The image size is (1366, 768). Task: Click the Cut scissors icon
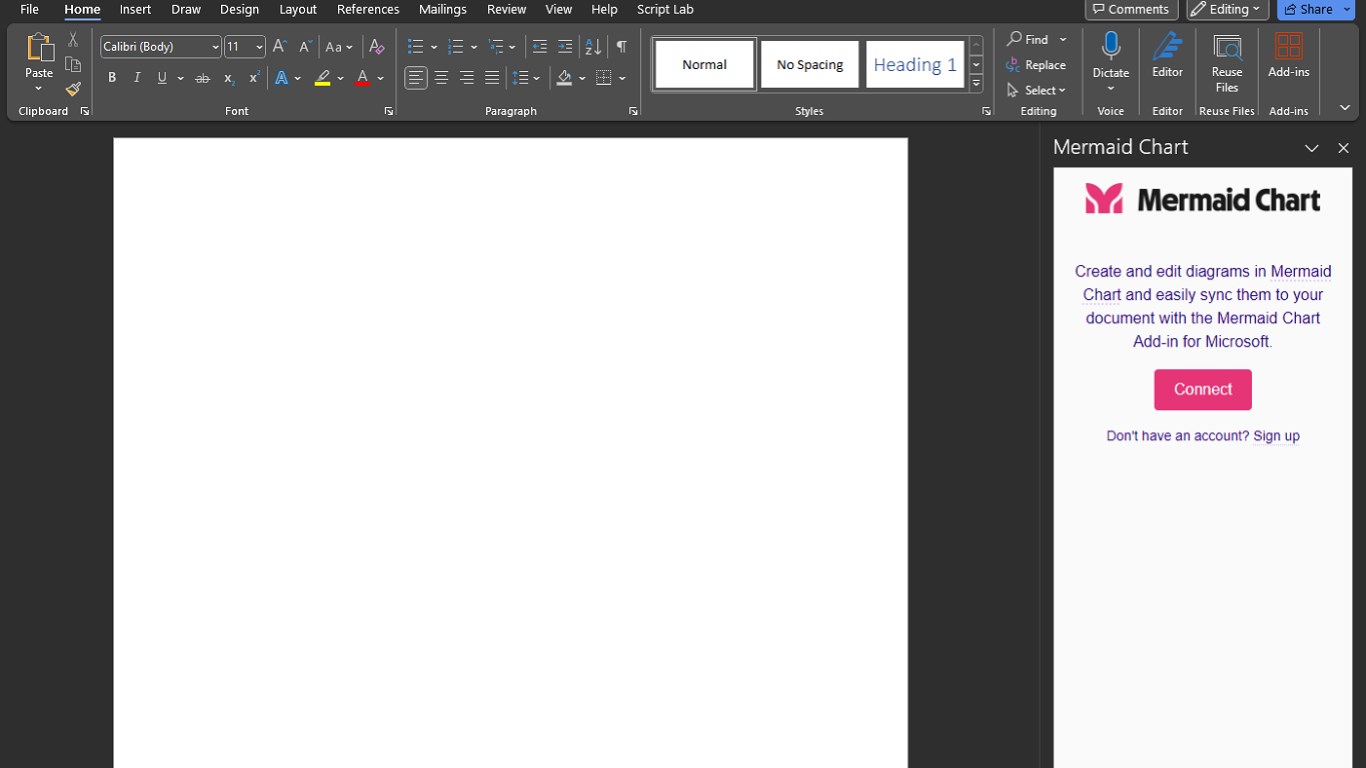[x=73, y=40]
